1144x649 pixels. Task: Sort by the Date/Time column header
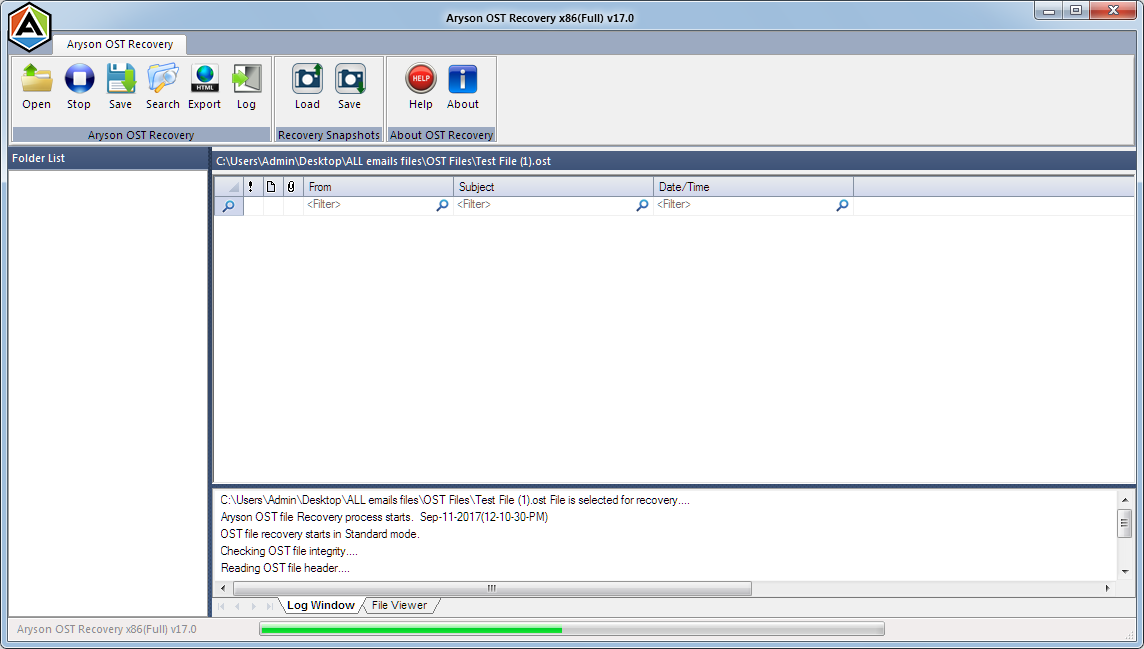click(x=753, y=187)
